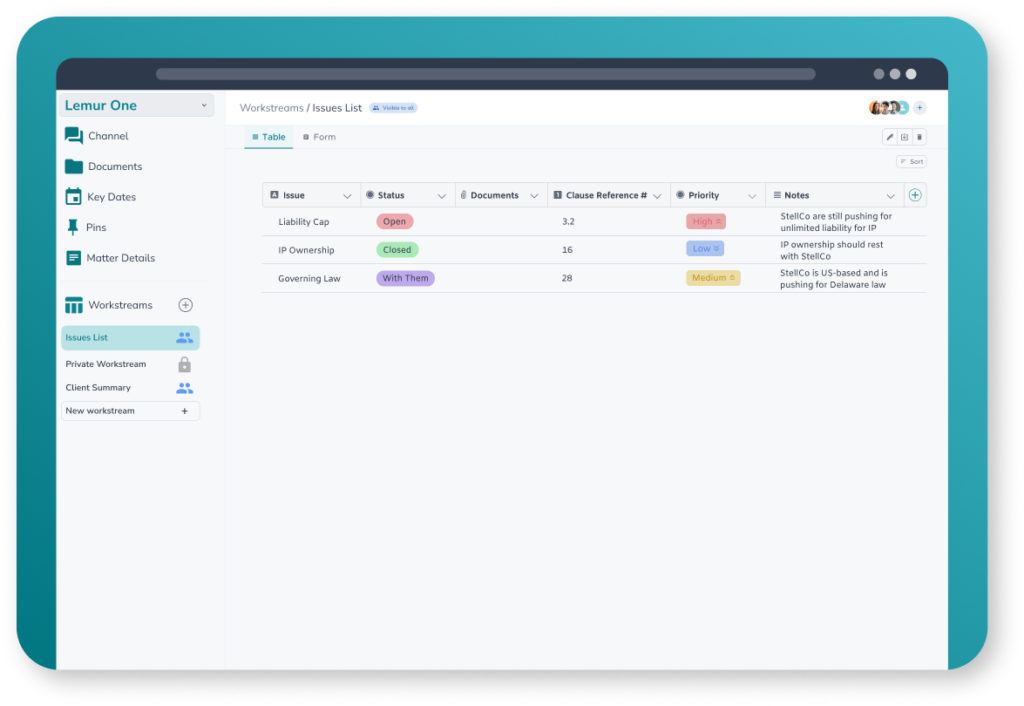
Task: Add a column with the circled plus
Action: coord(915,195)
